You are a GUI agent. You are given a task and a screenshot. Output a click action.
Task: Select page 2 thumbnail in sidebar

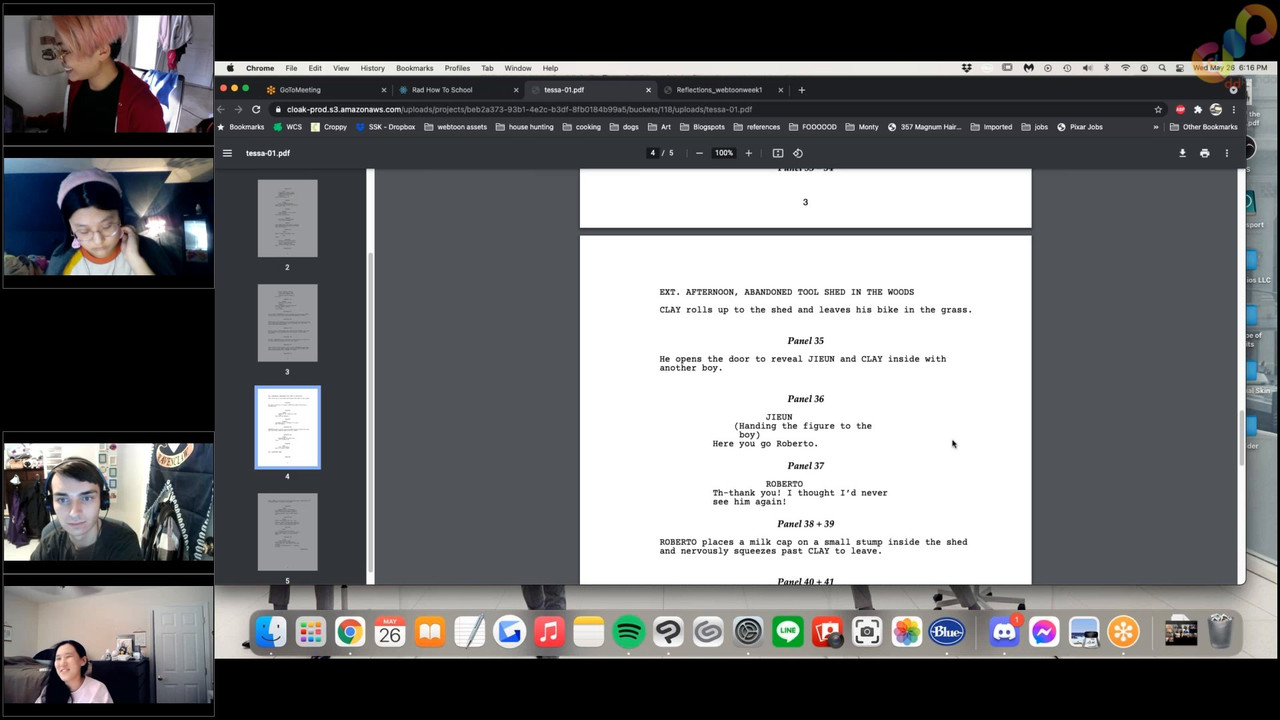tap(287, 218)
